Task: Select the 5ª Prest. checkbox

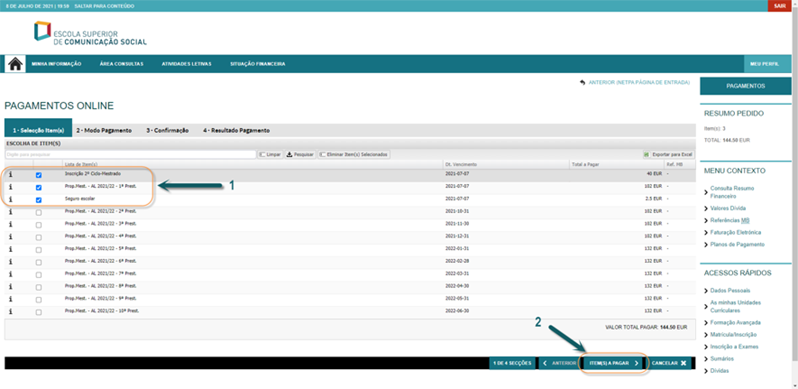Action: [39, 250]
